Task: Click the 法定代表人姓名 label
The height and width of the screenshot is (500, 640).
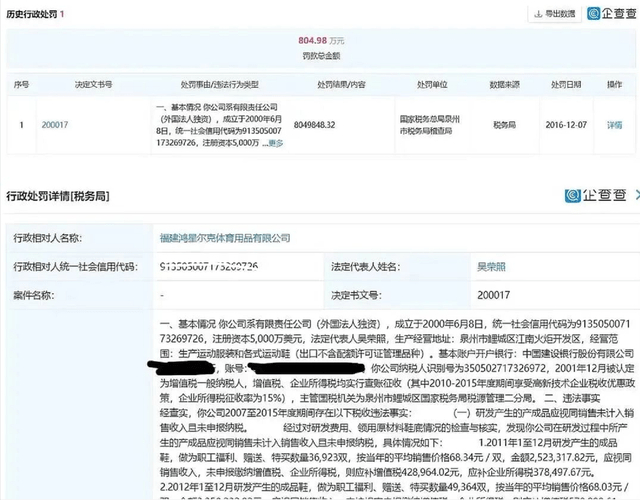Action: click(x=366, y=267)
